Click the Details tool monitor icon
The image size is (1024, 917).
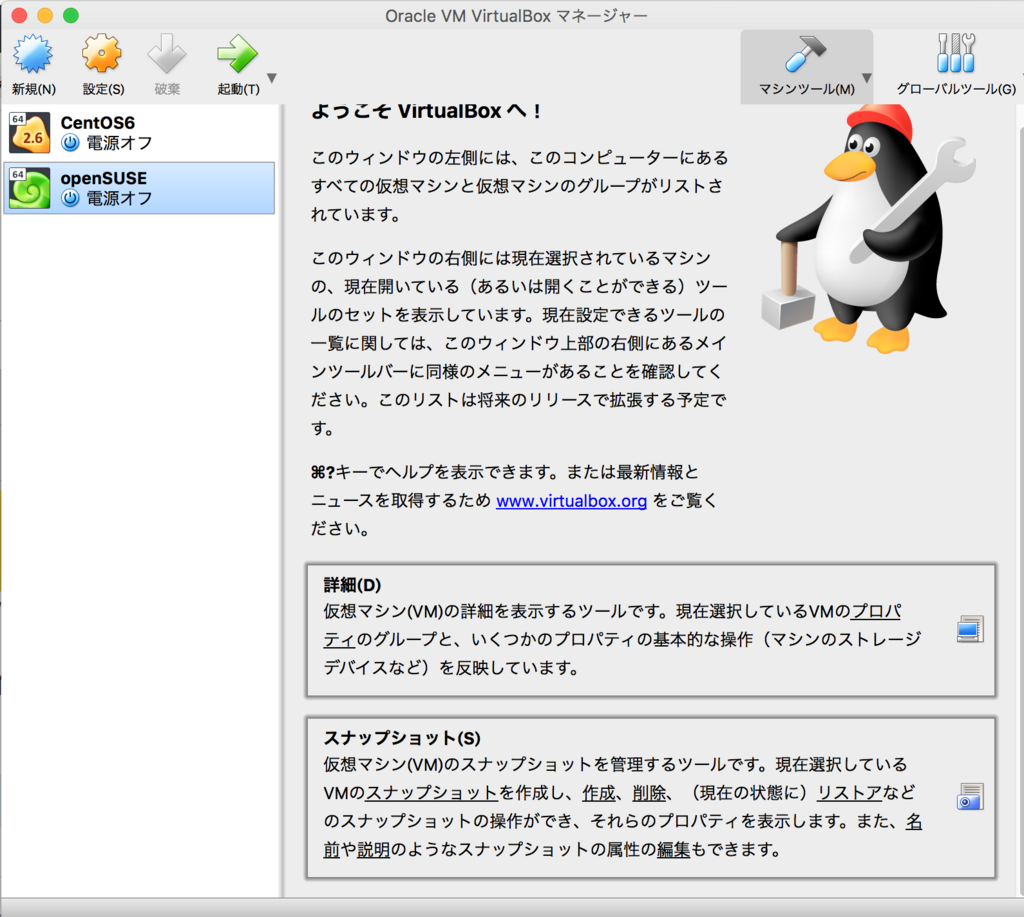click(x=970, y=629)
